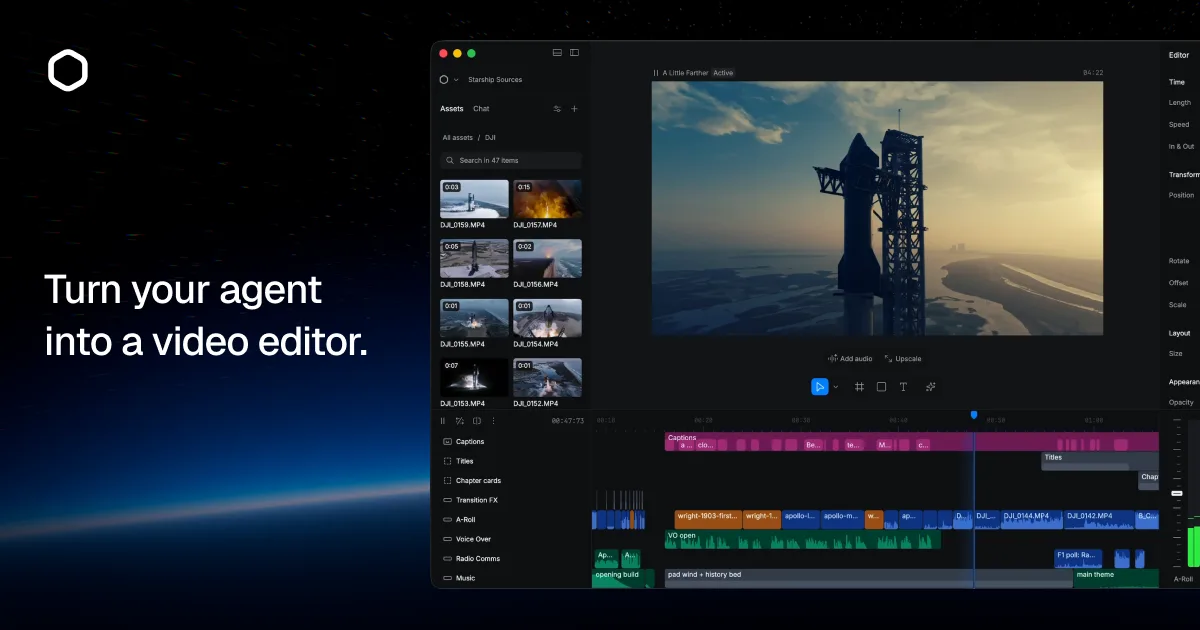Screen dimensions: 1200x630
Task: Open timeline more options vertical dots
Action: coord(493,421)
